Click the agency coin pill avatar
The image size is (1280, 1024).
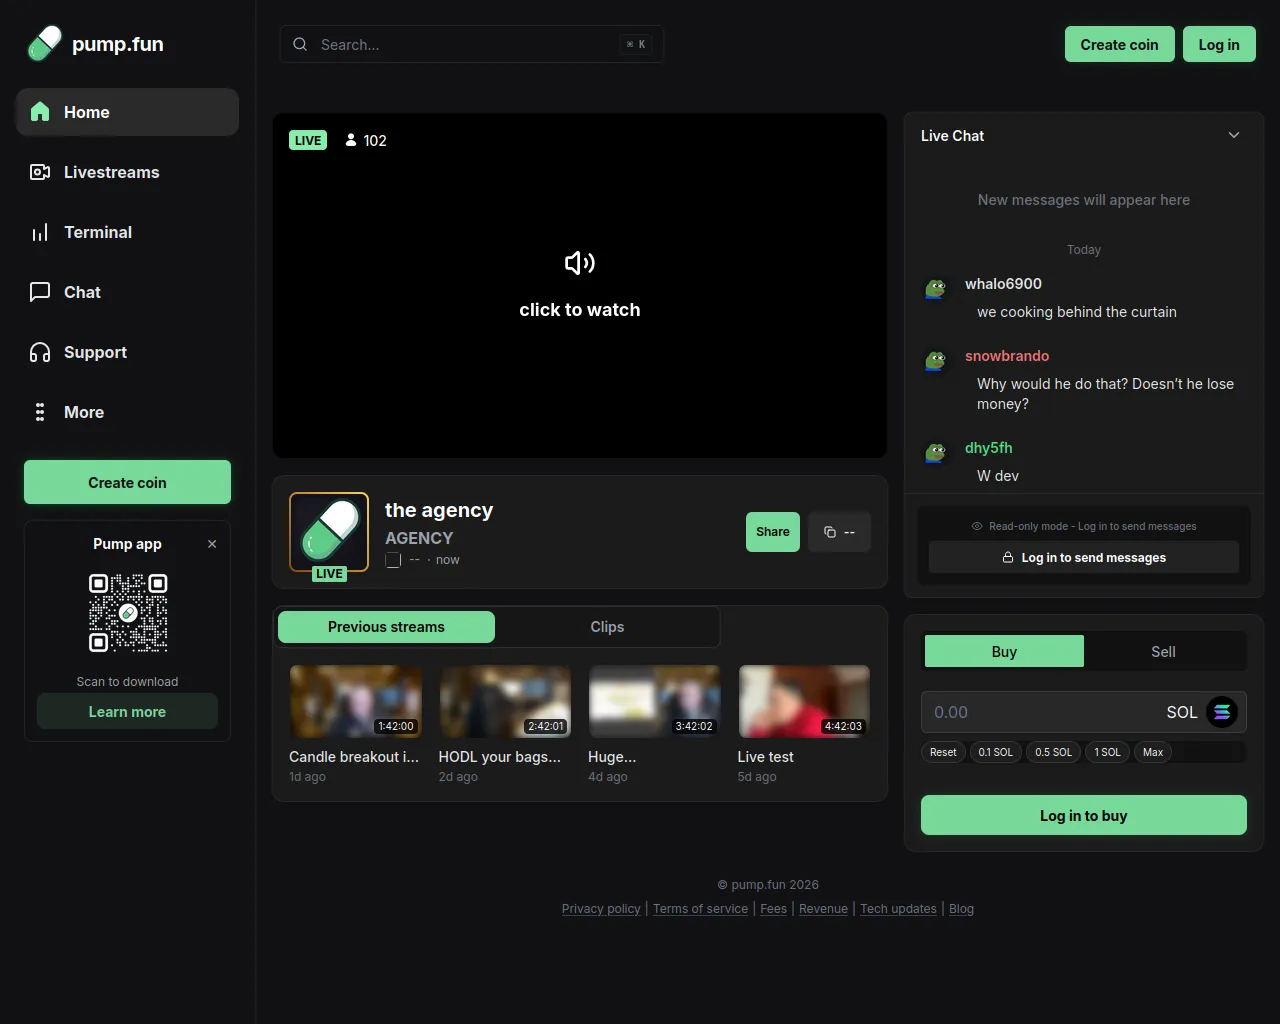[329, 532]
